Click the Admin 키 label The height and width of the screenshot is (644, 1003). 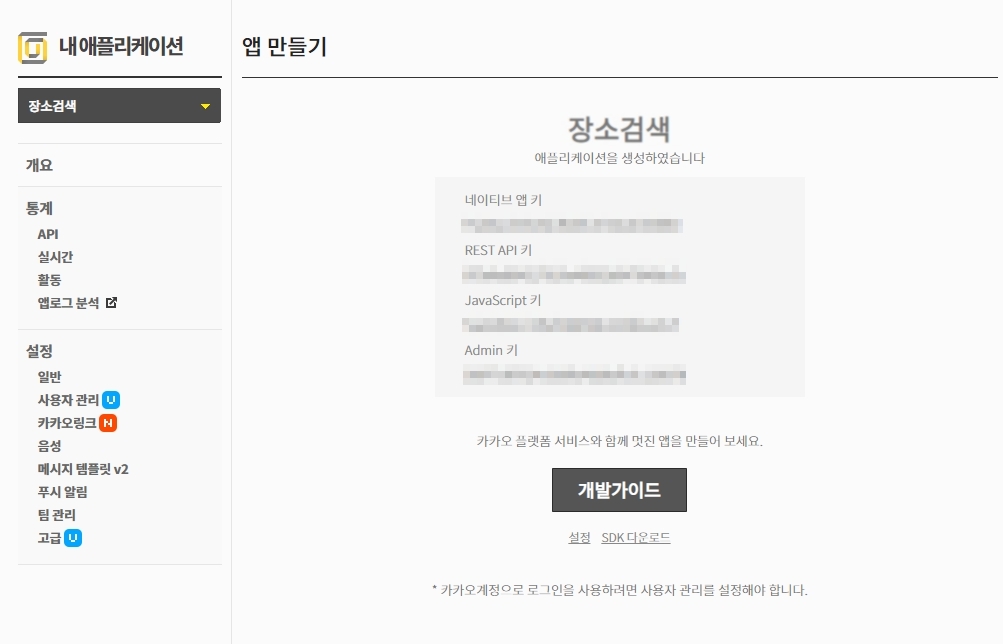[x=491, y=350]
